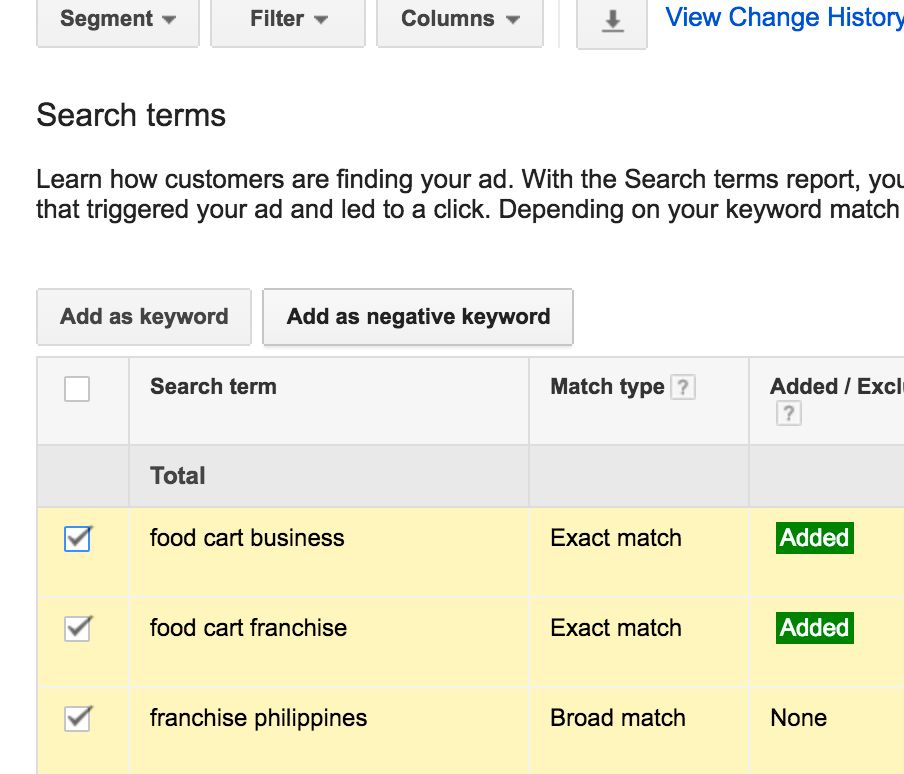Uncheck the food cart business row
This screenshot has width=904, height=774.
coord(77,538)
